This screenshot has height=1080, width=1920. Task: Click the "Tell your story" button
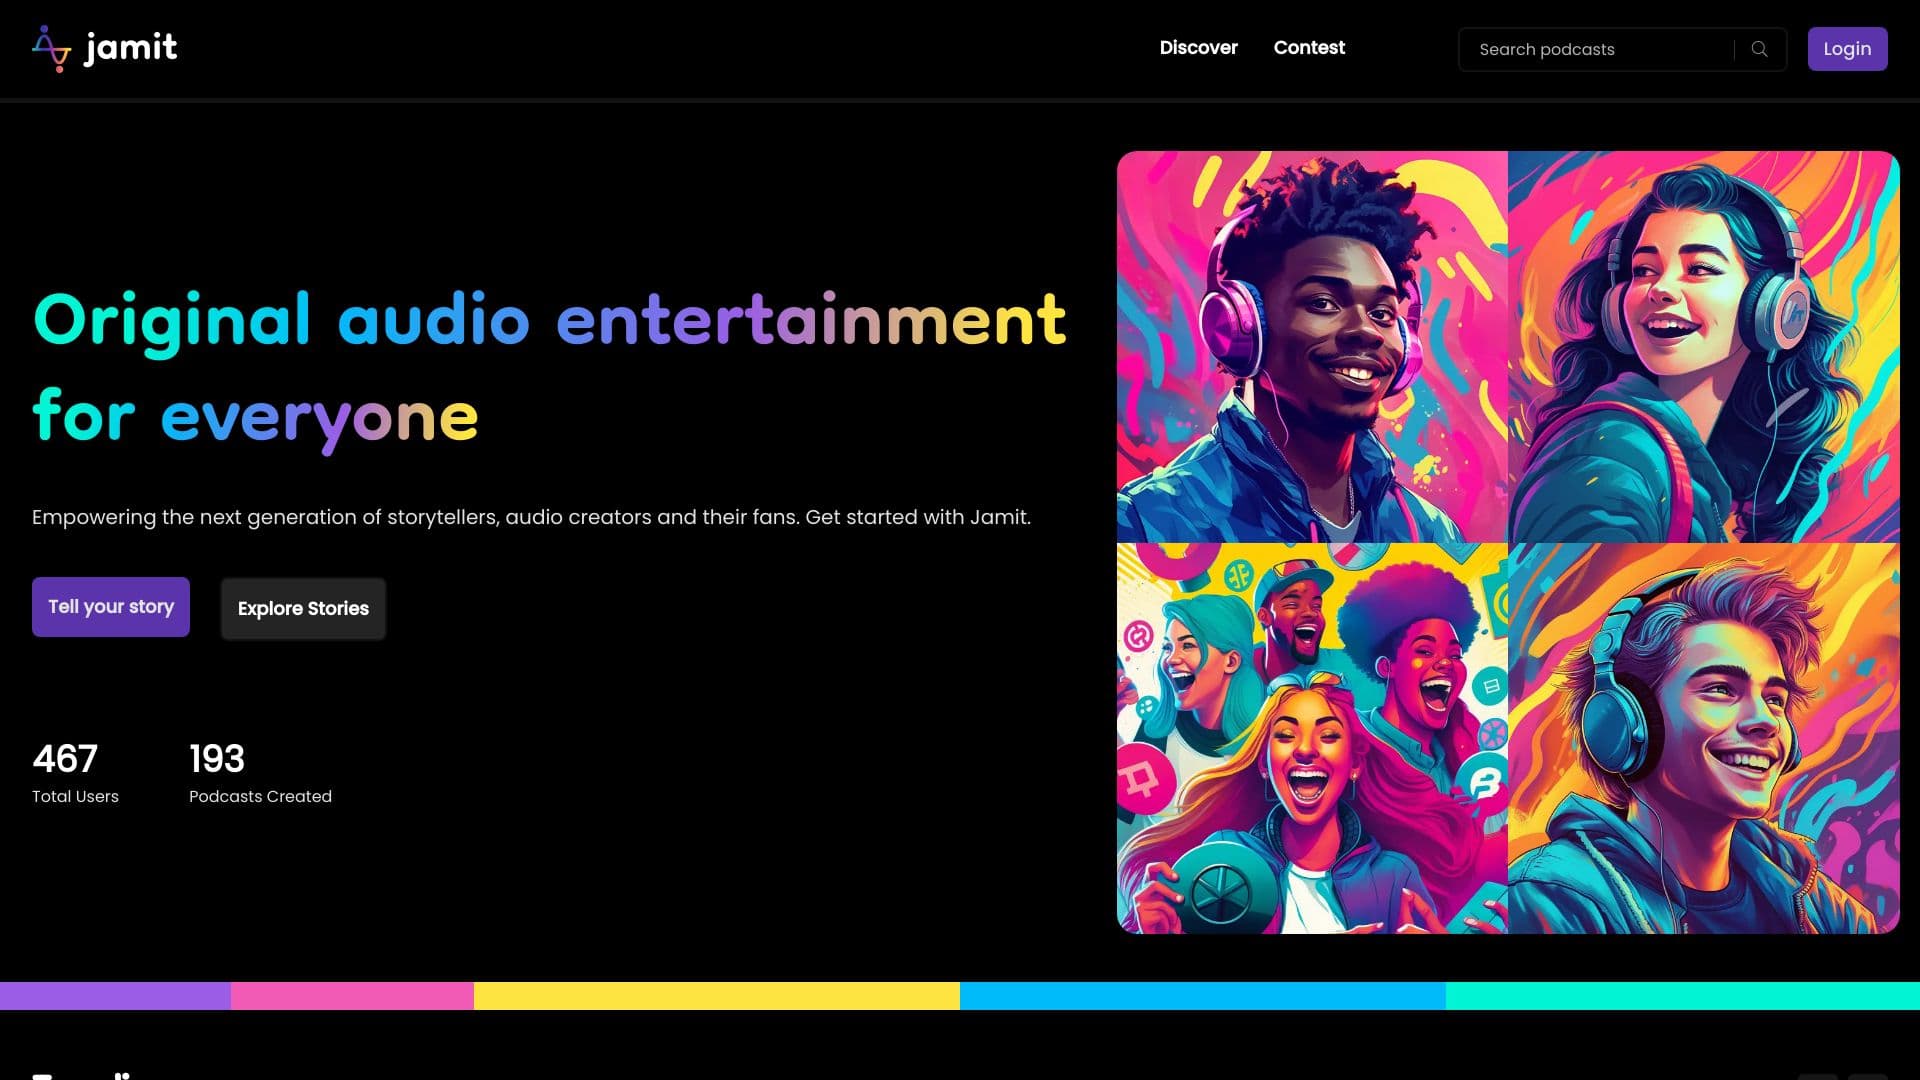coord(110,606)
